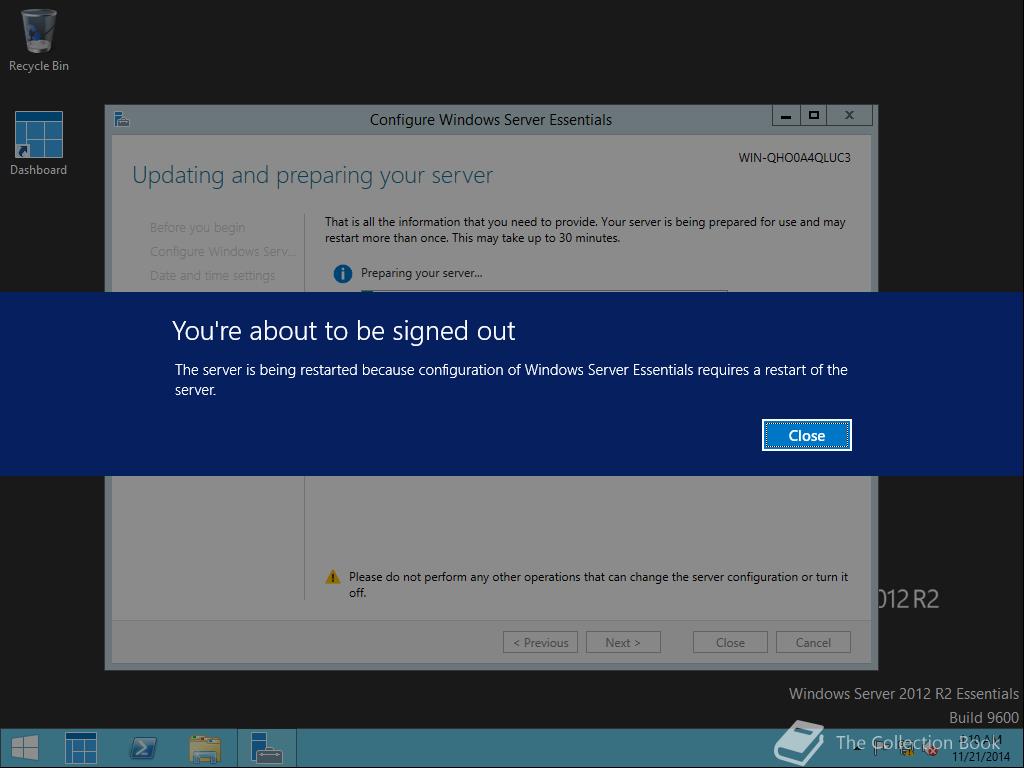Open the Recycle Bin desktop icon
The height and width of the screenshot is (768, 1024).
click(x=39, y=40)
